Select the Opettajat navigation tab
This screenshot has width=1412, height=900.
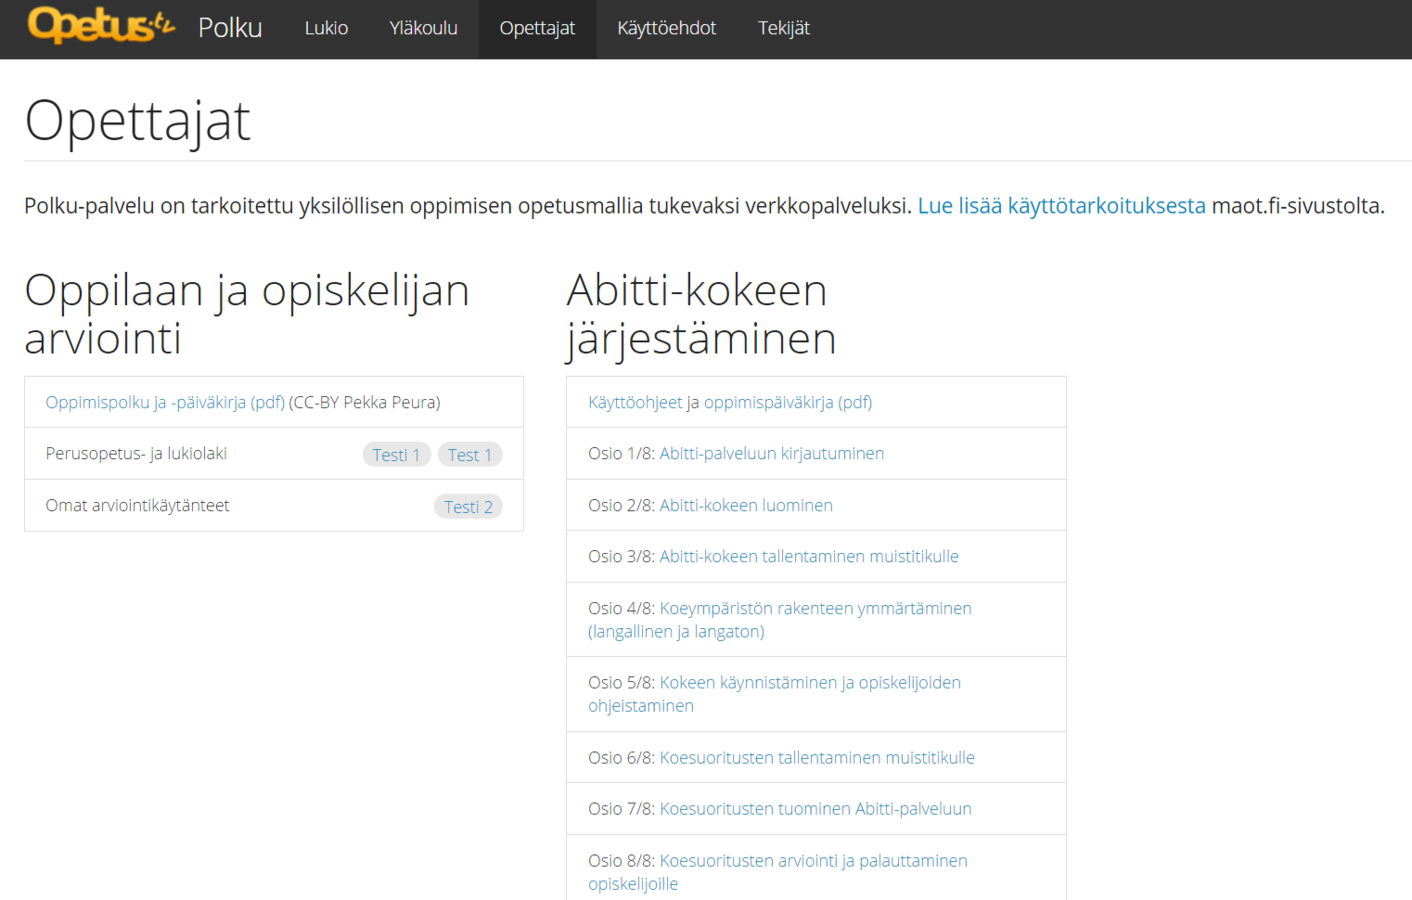pos(537,28)
